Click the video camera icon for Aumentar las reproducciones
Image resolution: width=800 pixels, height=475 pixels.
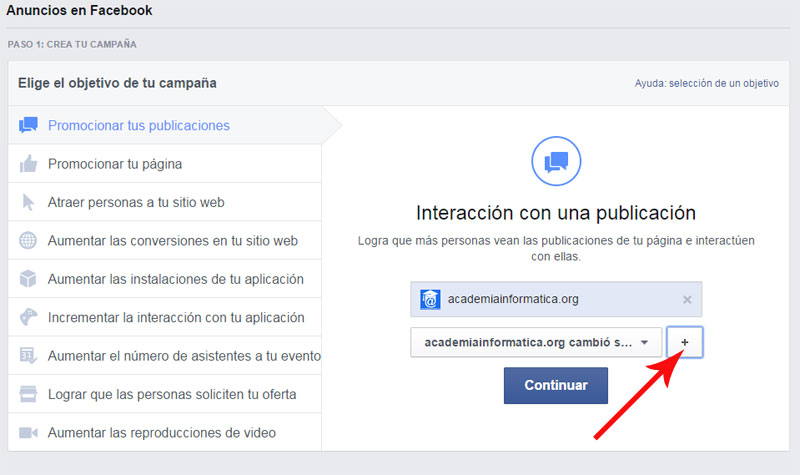point(28,433)
